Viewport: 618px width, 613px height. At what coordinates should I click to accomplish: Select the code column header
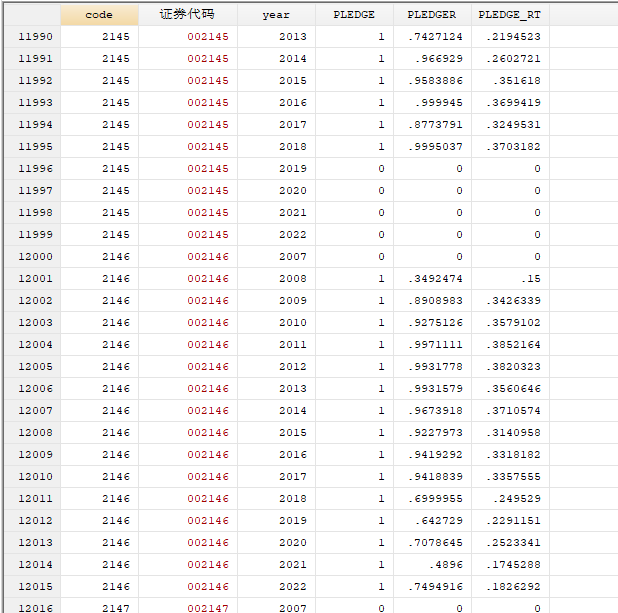pos(99,15)
